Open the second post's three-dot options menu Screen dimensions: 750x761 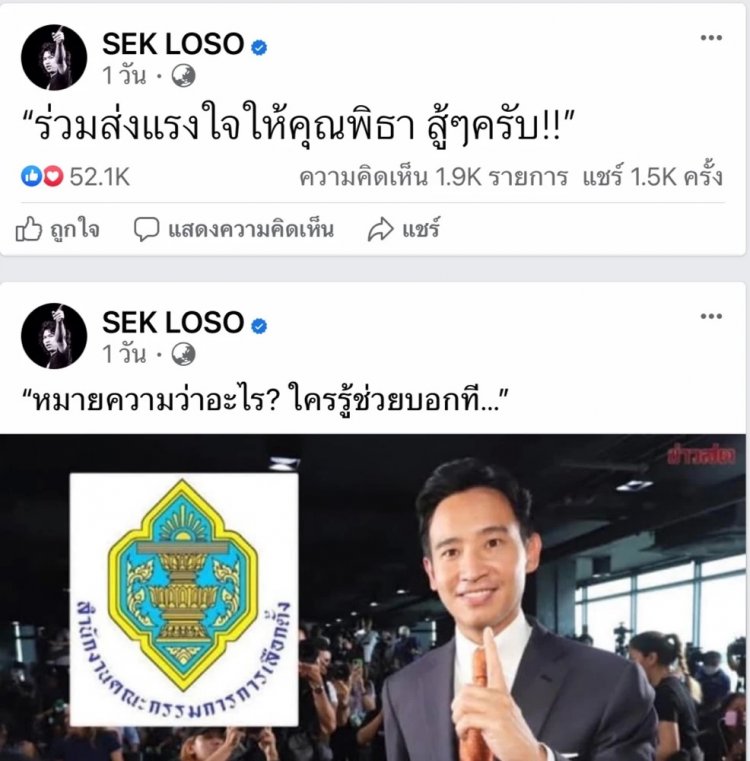point(711,316)
